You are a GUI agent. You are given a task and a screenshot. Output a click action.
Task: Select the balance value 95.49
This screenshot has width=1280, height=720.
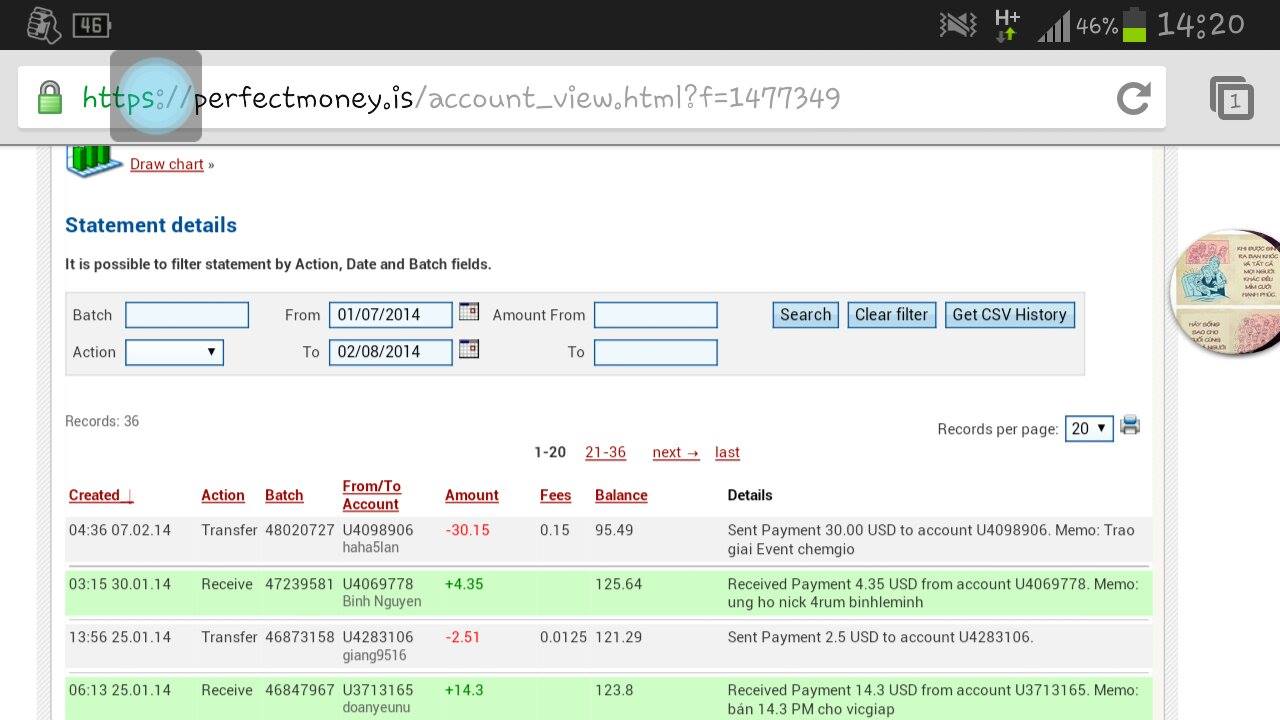point(614,530)
